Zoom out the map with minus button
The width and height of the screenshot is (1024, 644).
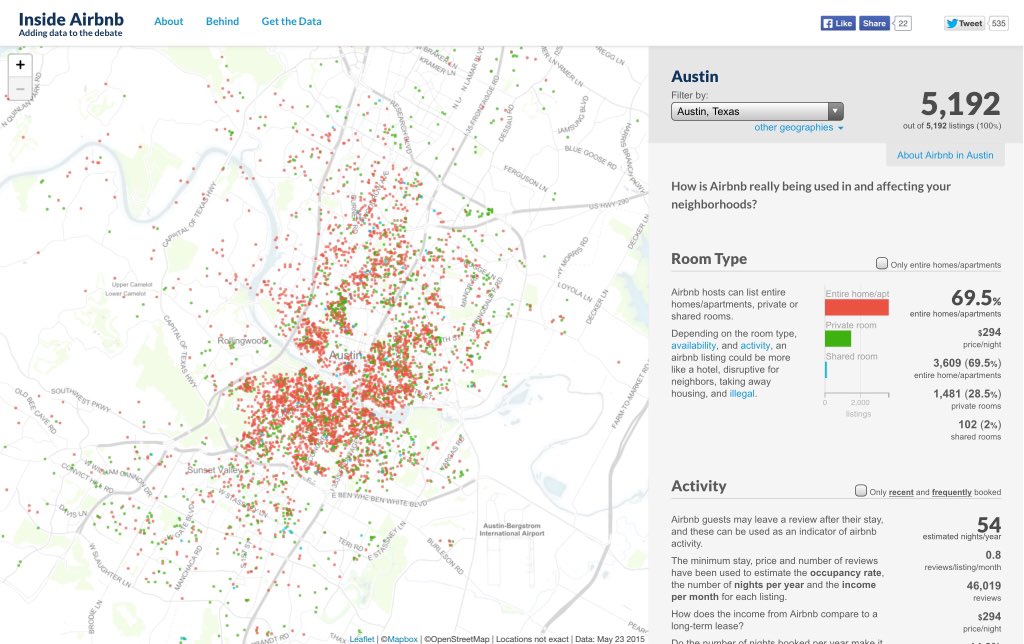(20, 88)
